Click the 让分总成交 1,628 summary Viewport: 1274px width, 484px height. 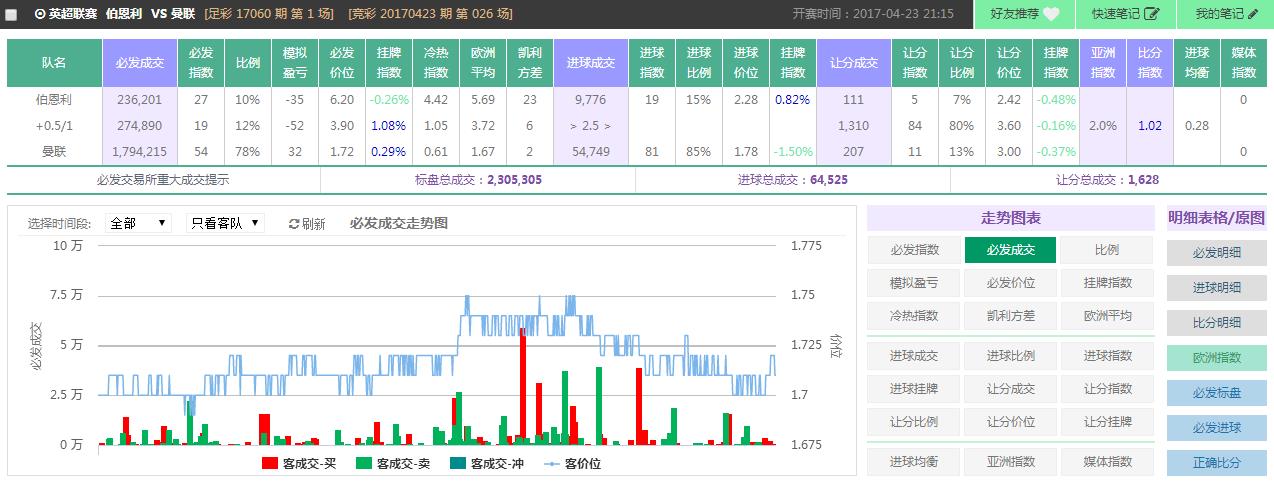(x=1107, y=180)
